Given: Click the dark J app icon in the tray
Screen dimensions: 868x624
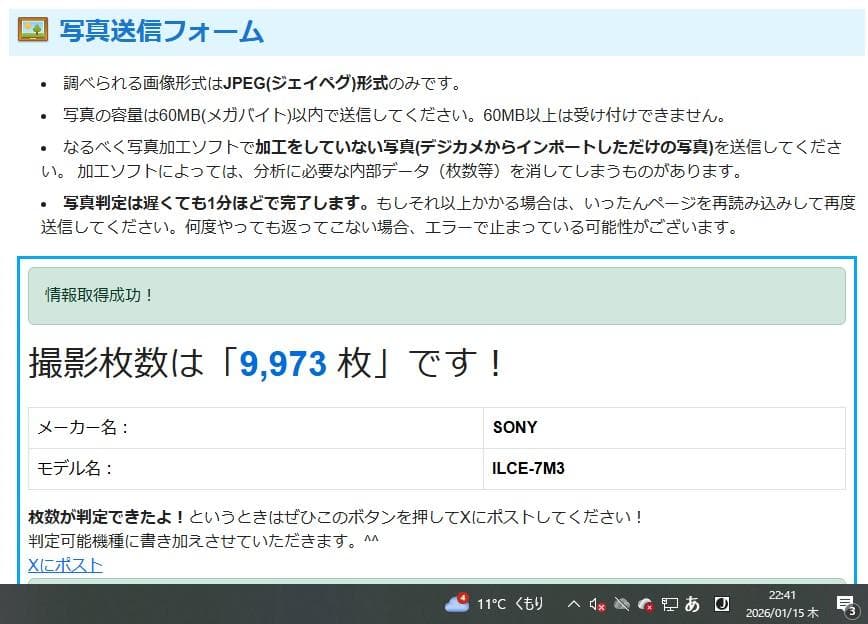Looking at the screenshot, I should pos(720,603).
